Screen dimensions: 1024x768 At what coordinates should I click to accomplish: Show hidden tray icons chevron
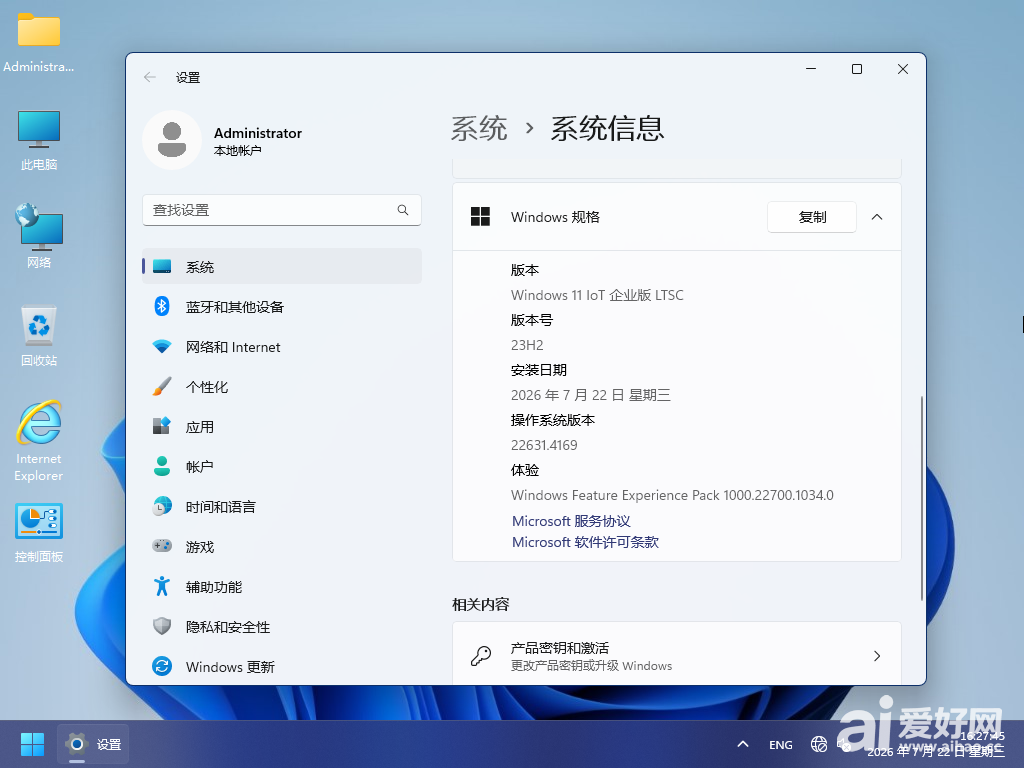pos(743,744)
